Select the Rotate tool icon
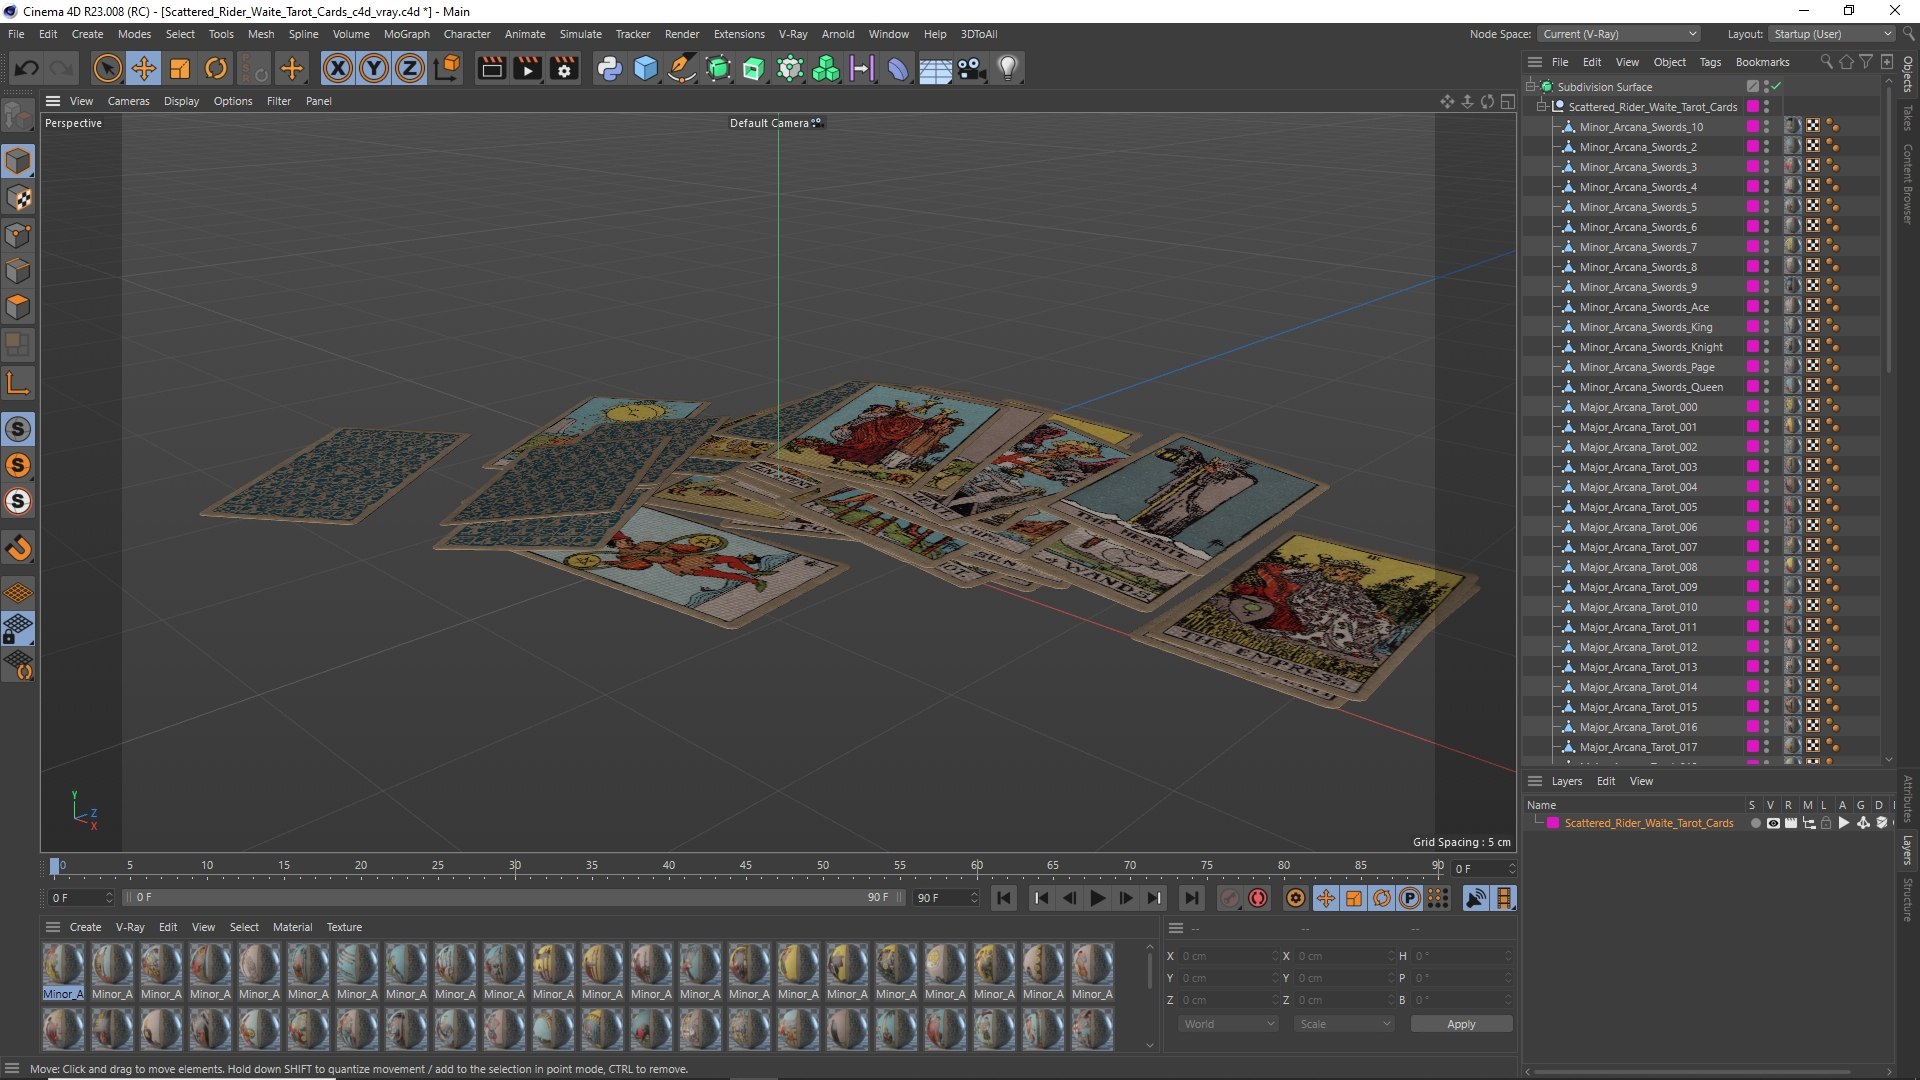1920x1080 pixels. (216, 68)
